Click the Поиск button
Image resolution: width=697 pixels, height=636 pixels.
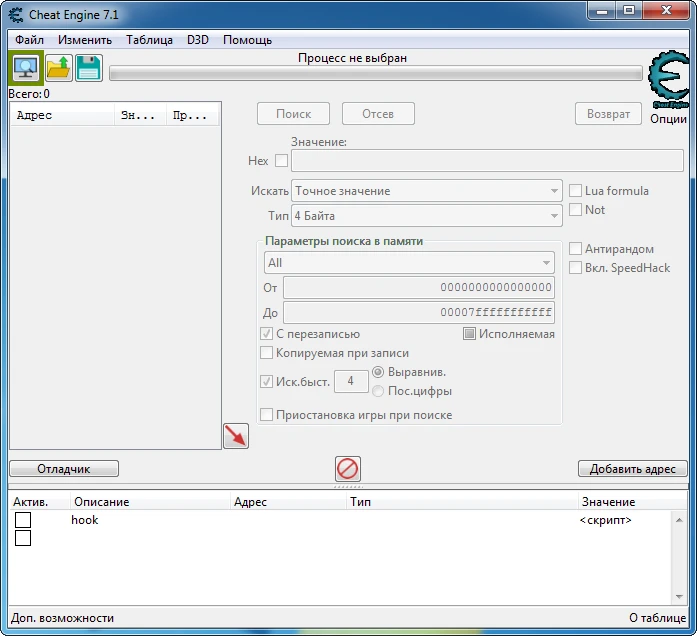pos(293,114)
